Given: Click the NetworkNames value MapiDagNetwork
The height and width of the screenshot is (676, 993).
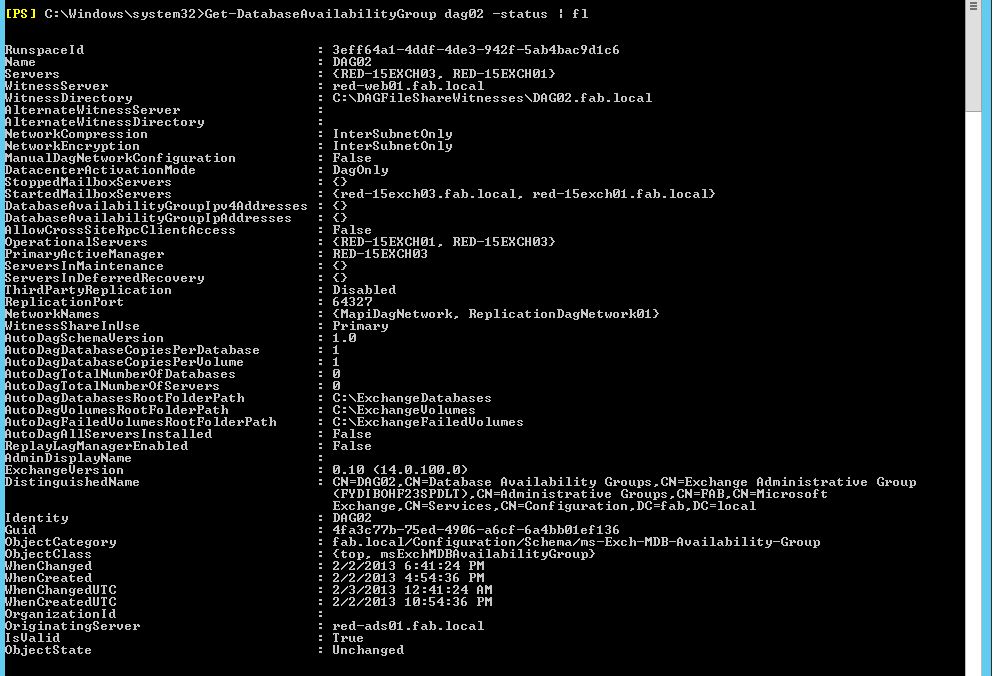Looking at the screenshot, I should coord(395,314).
